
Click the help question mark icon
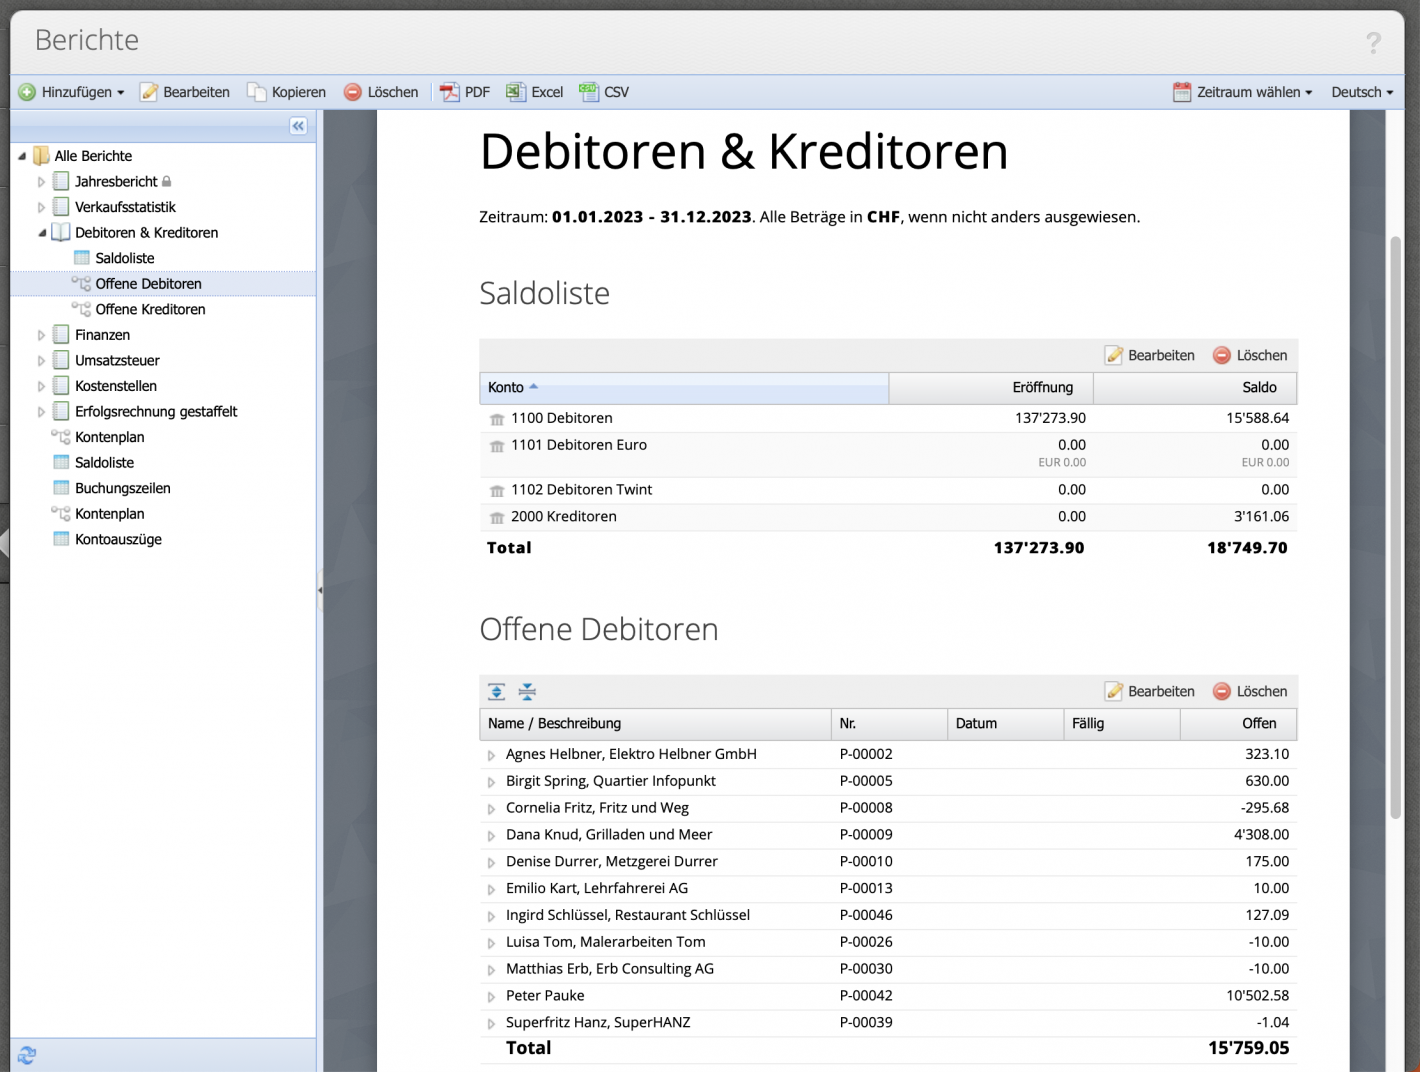[x=1373, y=41]
